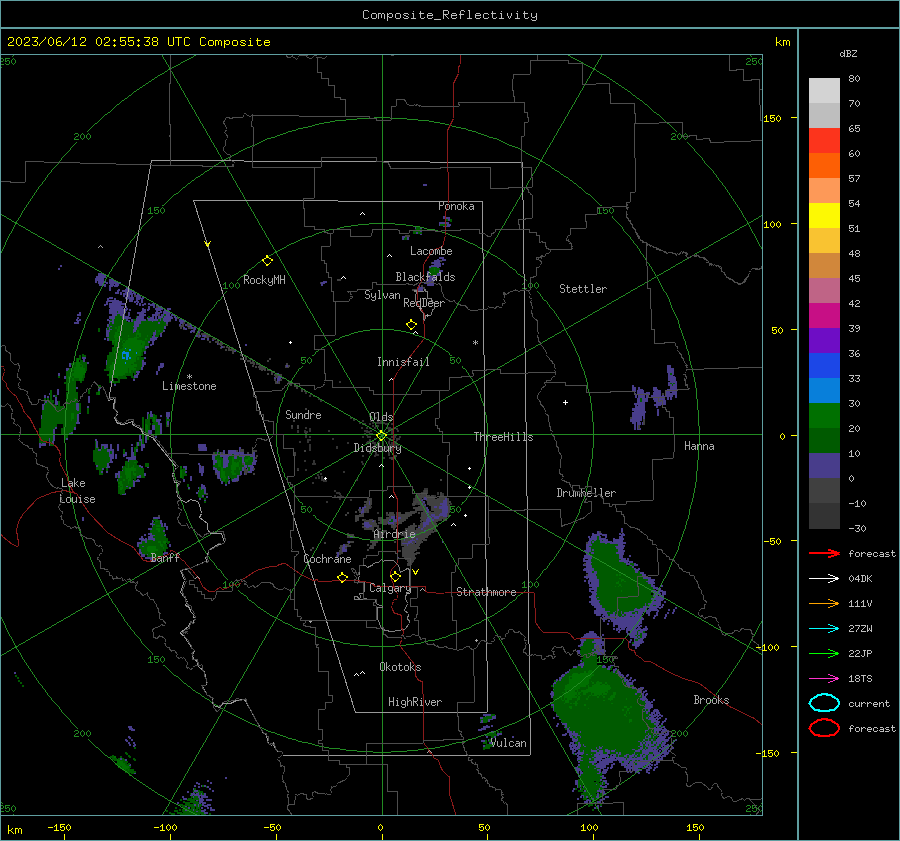Click the Airdrie city label
Viewport: 900px width, 841px height.
pyautogui.click(x=394, y=534)
